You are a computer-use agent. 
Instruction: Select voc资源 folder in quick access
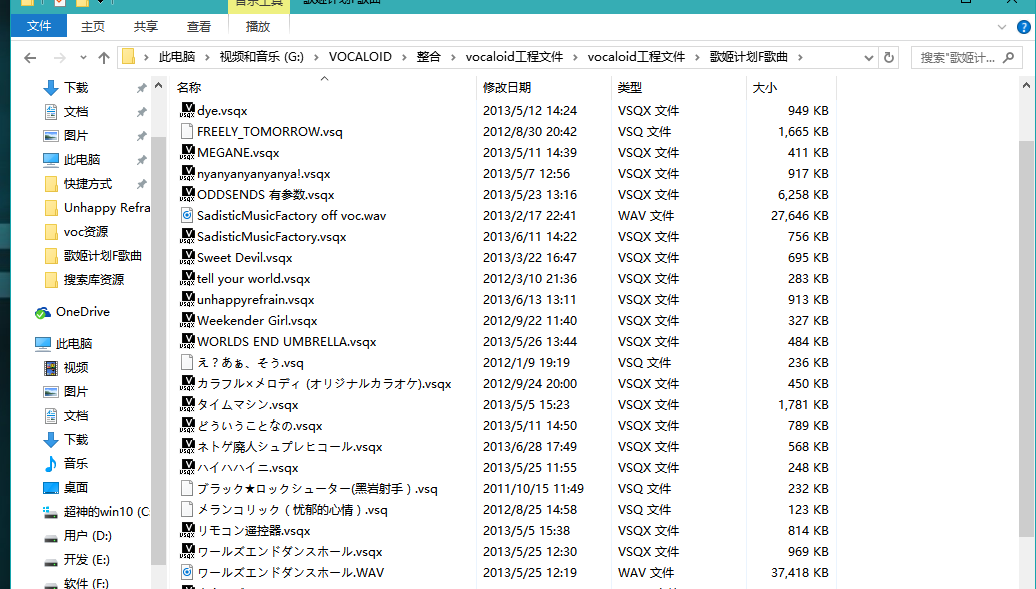[77, 232]
